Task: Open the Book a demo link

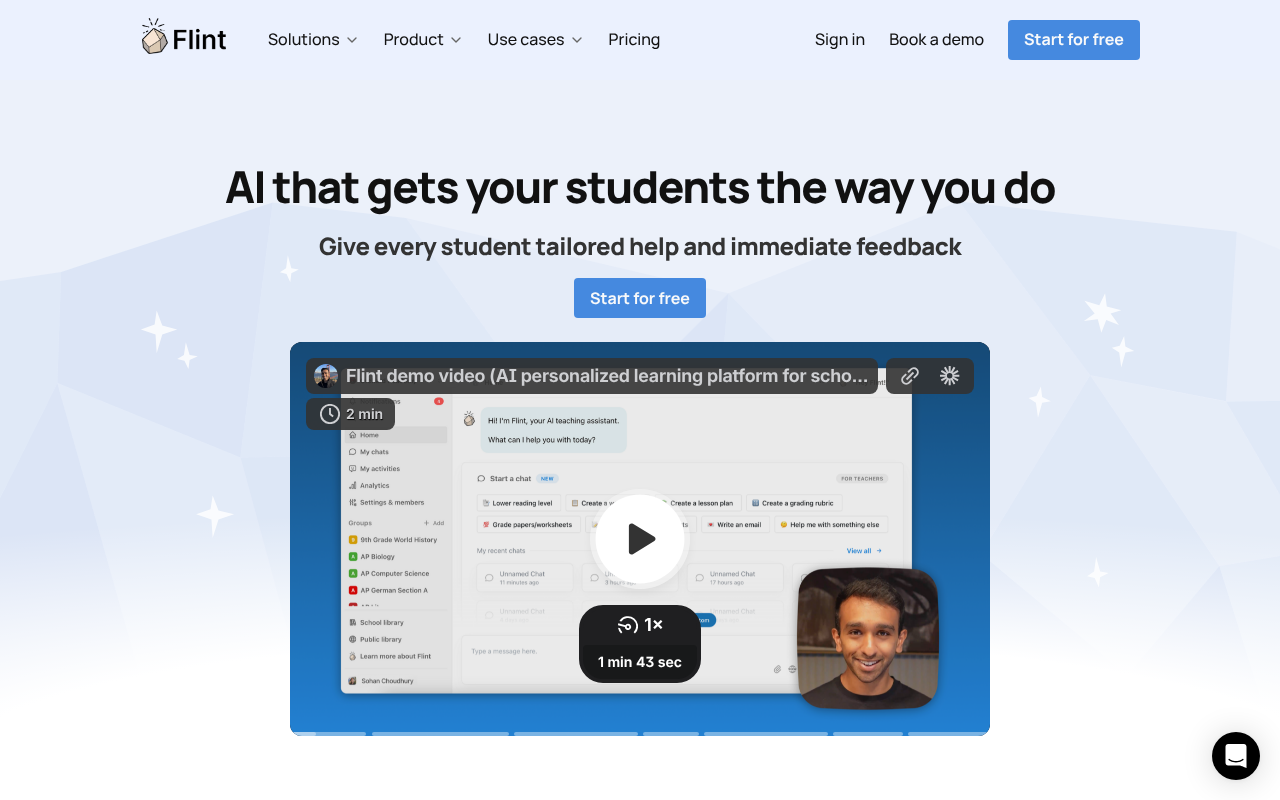Action: coord(936,40)
